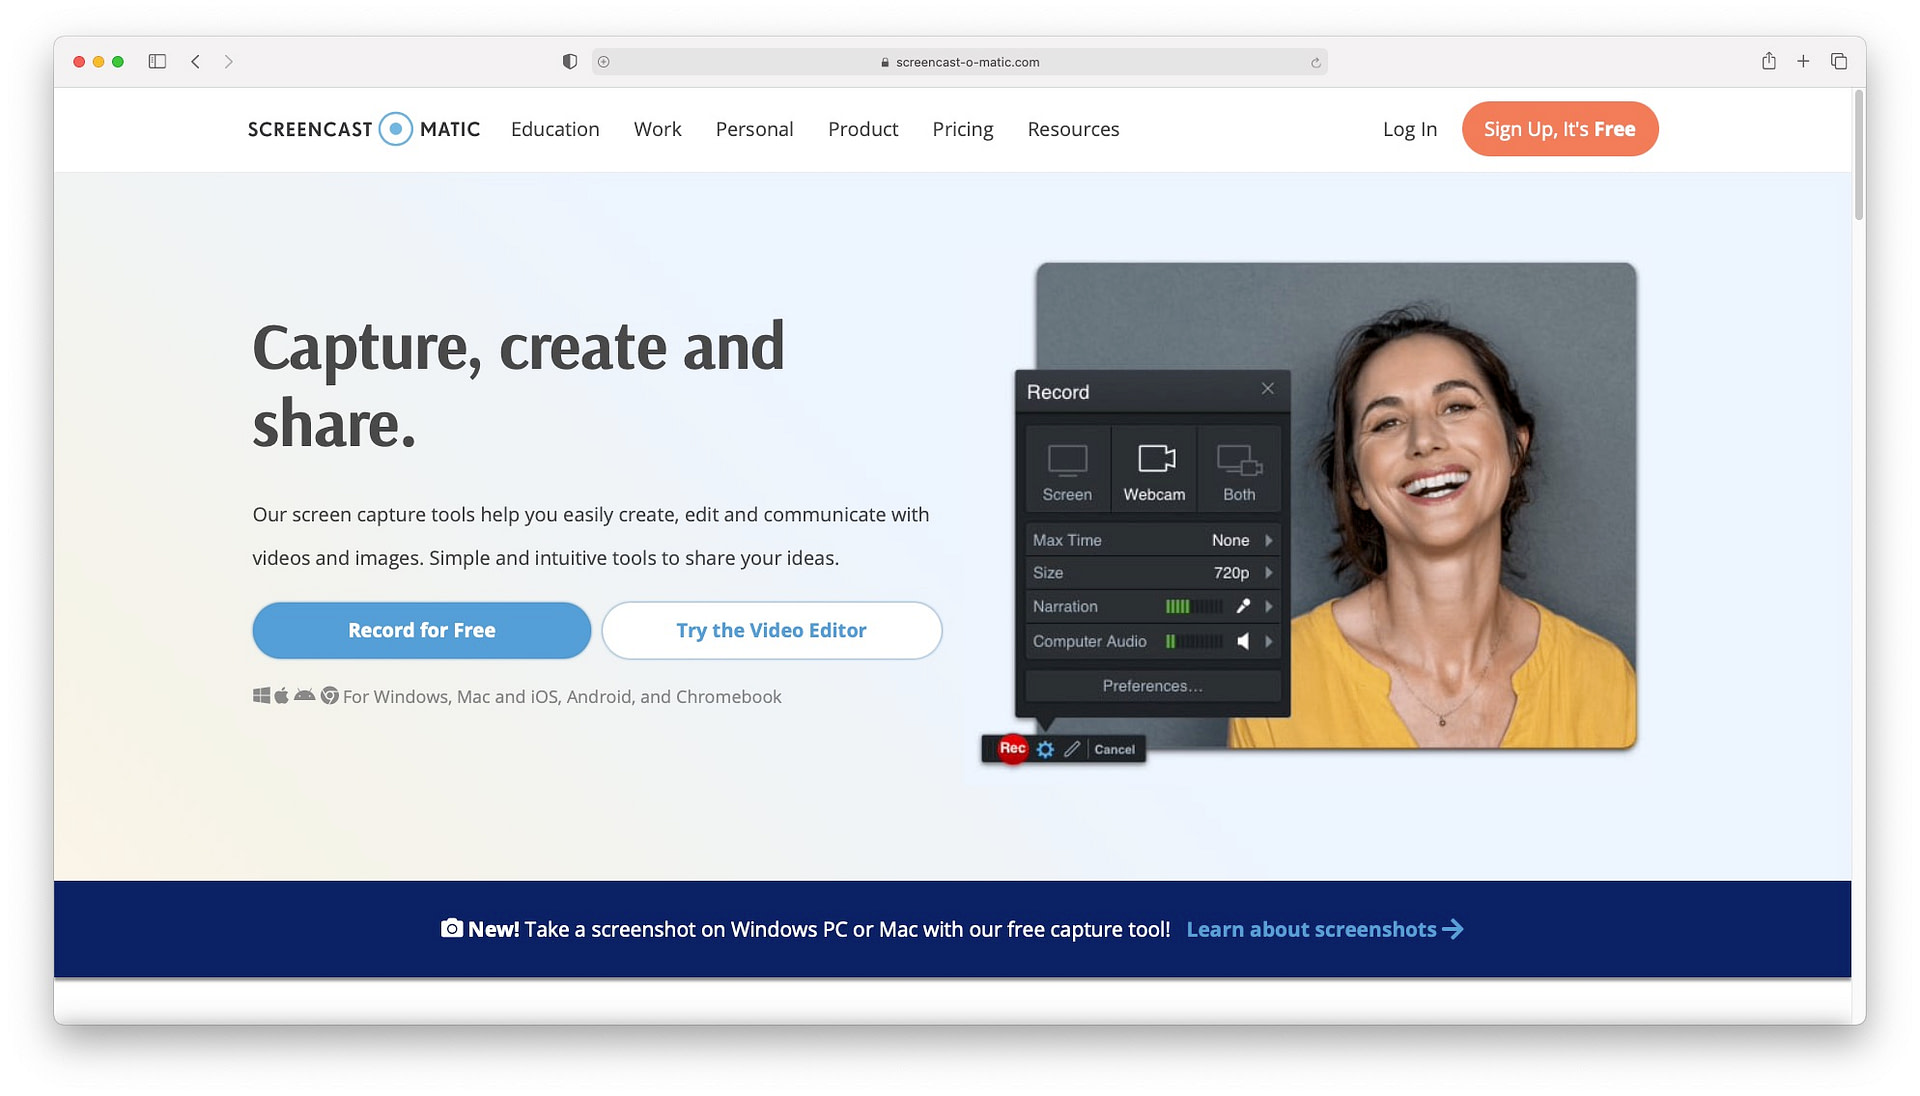The height and width of the screenshot is (1096, 1920).
Task: Click the annotation pencil tool
Action: [1071, 749]
